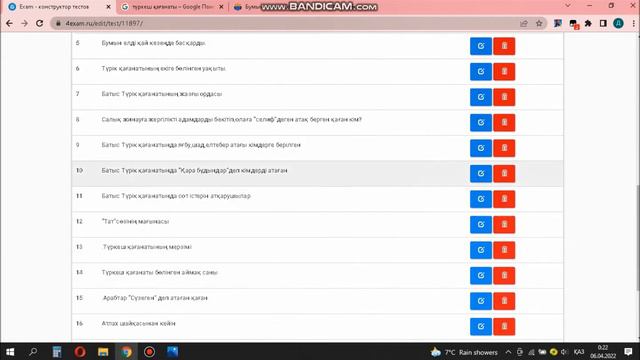Screen dimensions: 640x360
Task: Select question row 16 text
Action: [138, 324]
